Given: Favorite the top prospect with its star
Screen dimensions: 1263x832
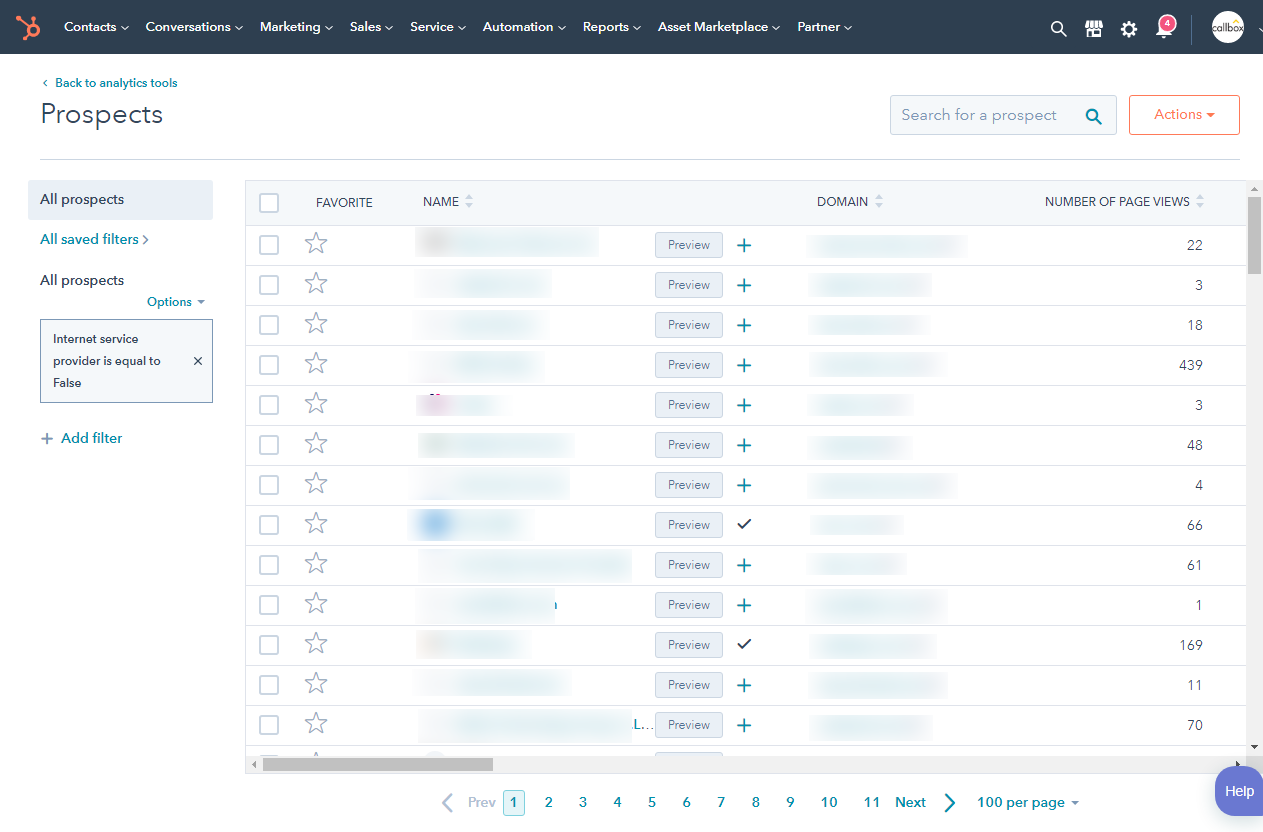Looking at the screenshot, I should 316,243.
